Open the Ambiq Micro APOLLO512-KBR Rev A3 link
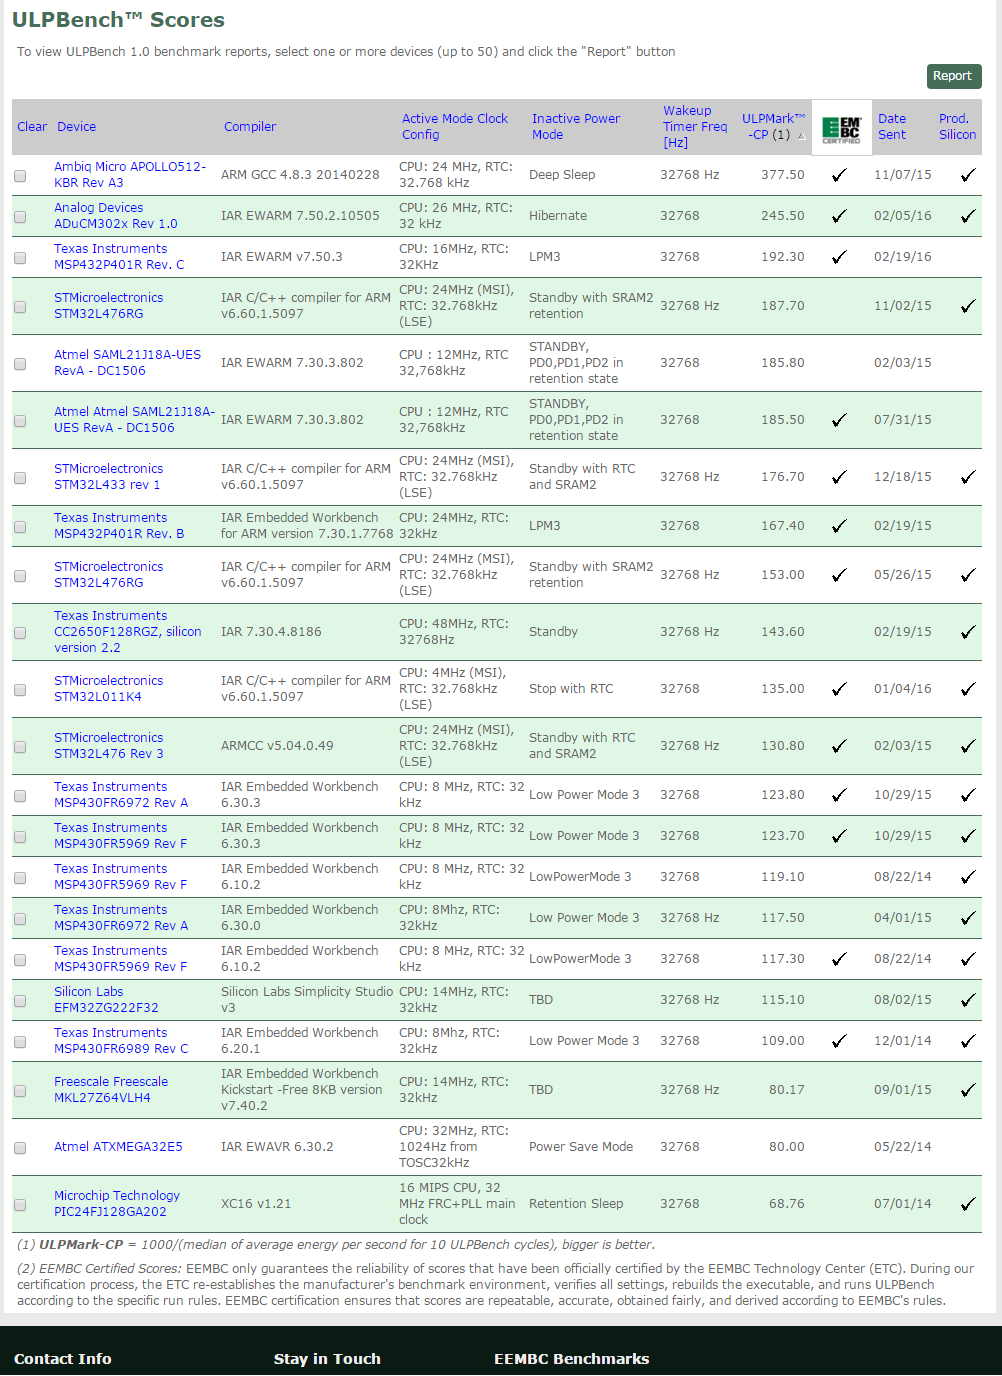The image size is (1002, 1376). 130,175
